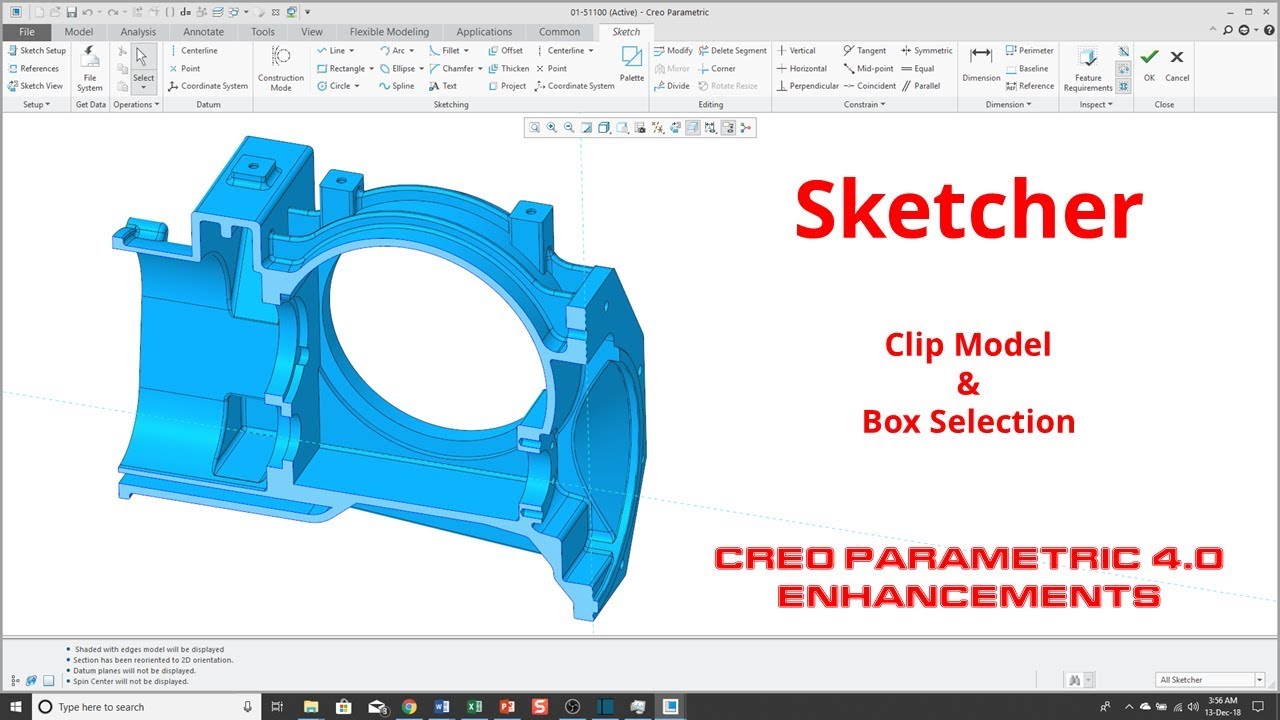This screenshot has height=720, width=1280.
Task: Click the Thicken tool
Action: pos(509,68)
